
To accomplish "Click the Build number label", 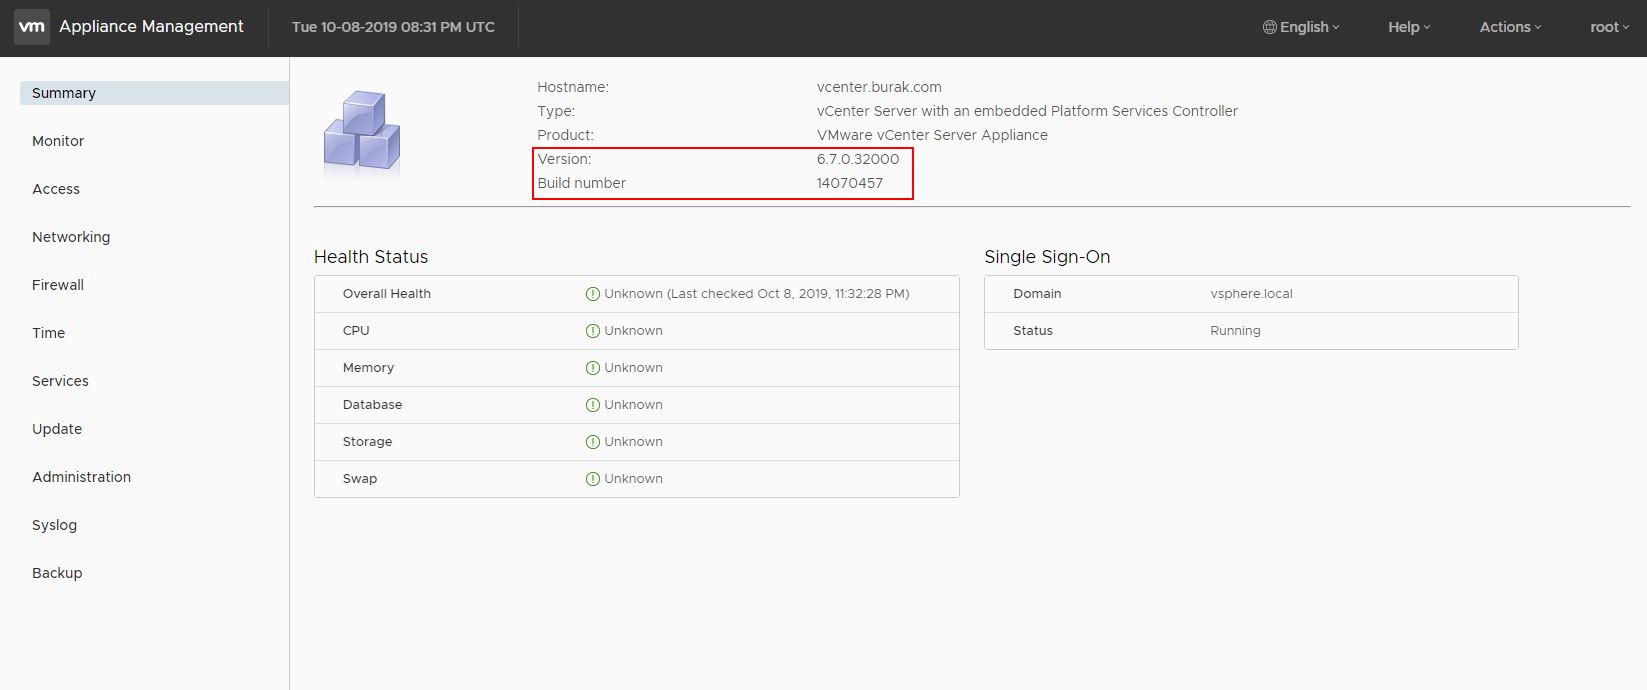I will point(581,183).
